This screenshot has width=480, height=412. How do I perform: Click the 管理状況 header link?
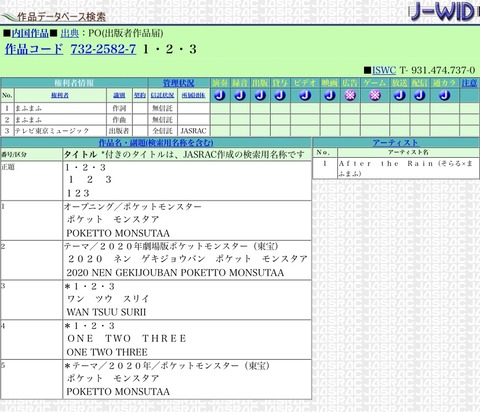[x=178, y=83]
